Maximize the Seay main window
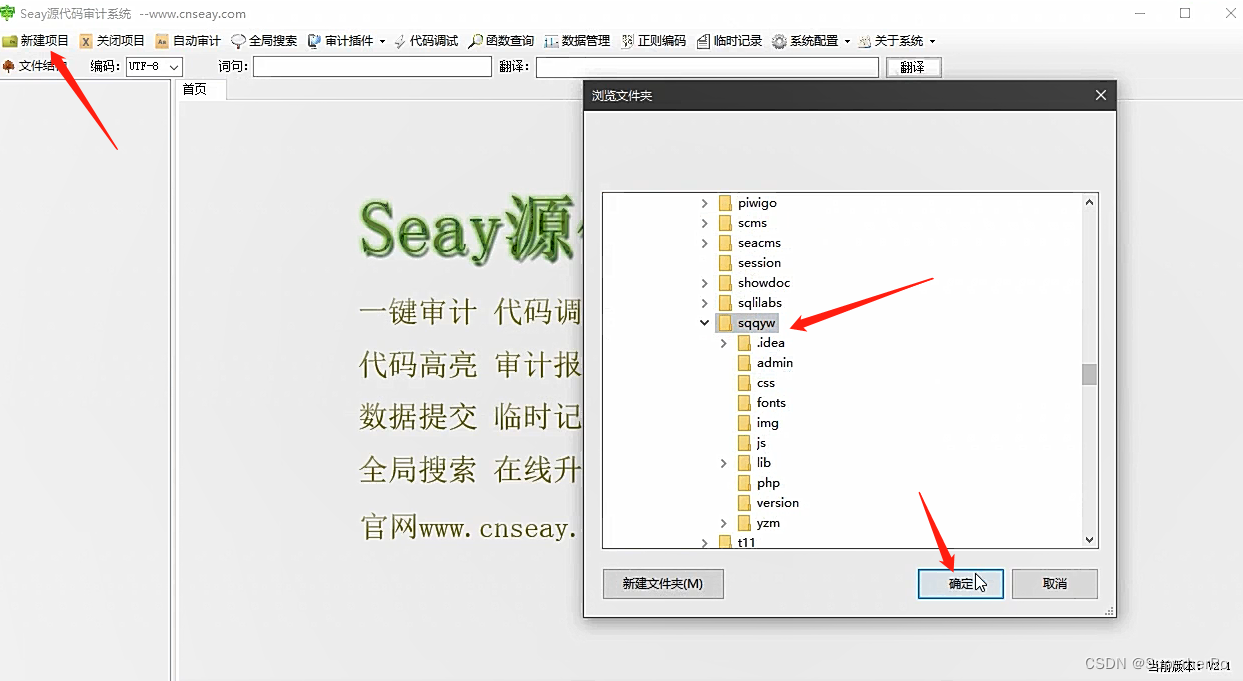Screen dimensions: 1243x681 point(1185,13)
